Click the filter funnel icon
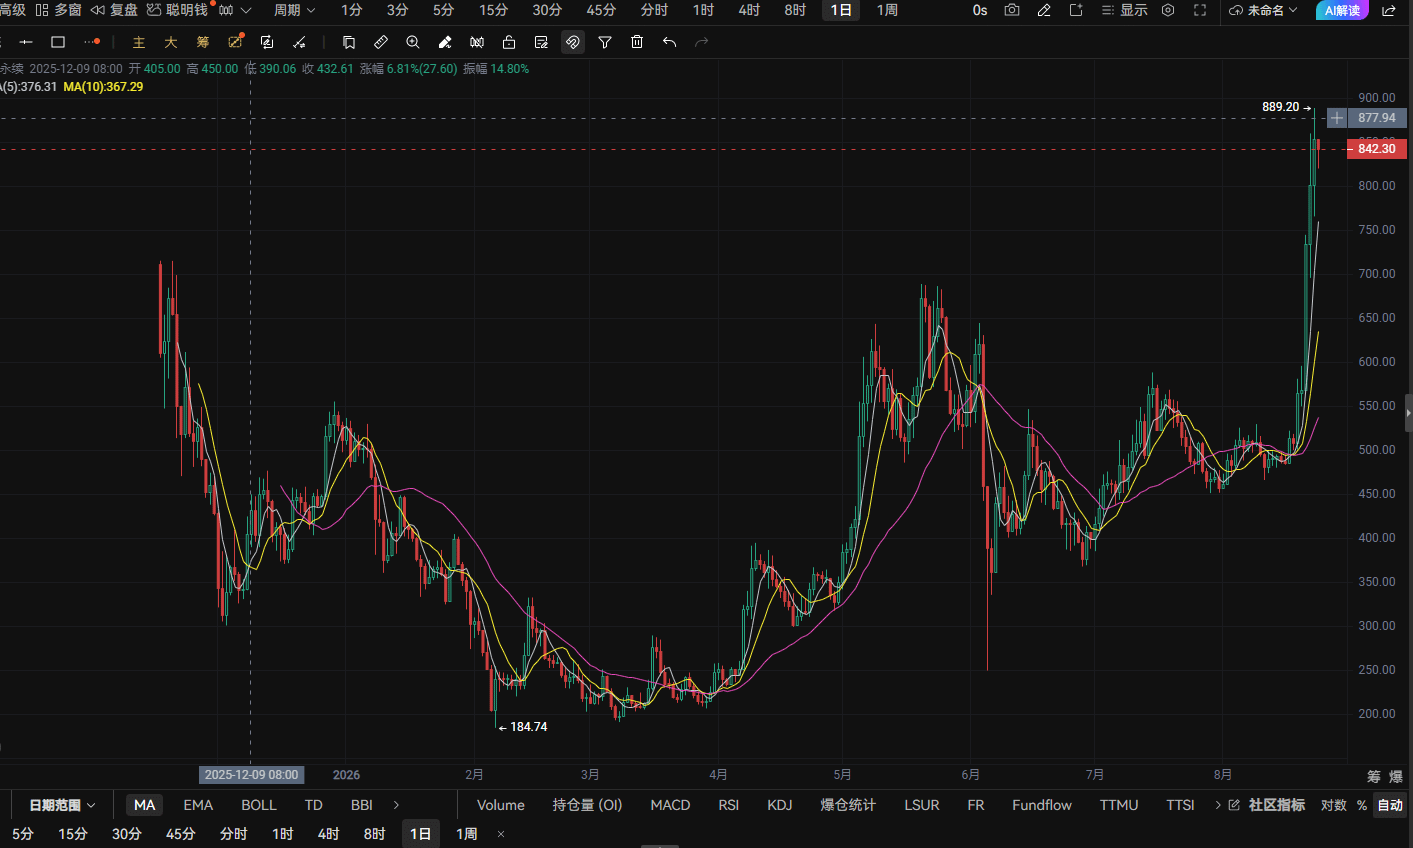The height and width of the screenshot is (848, 1413). [605, 42]
